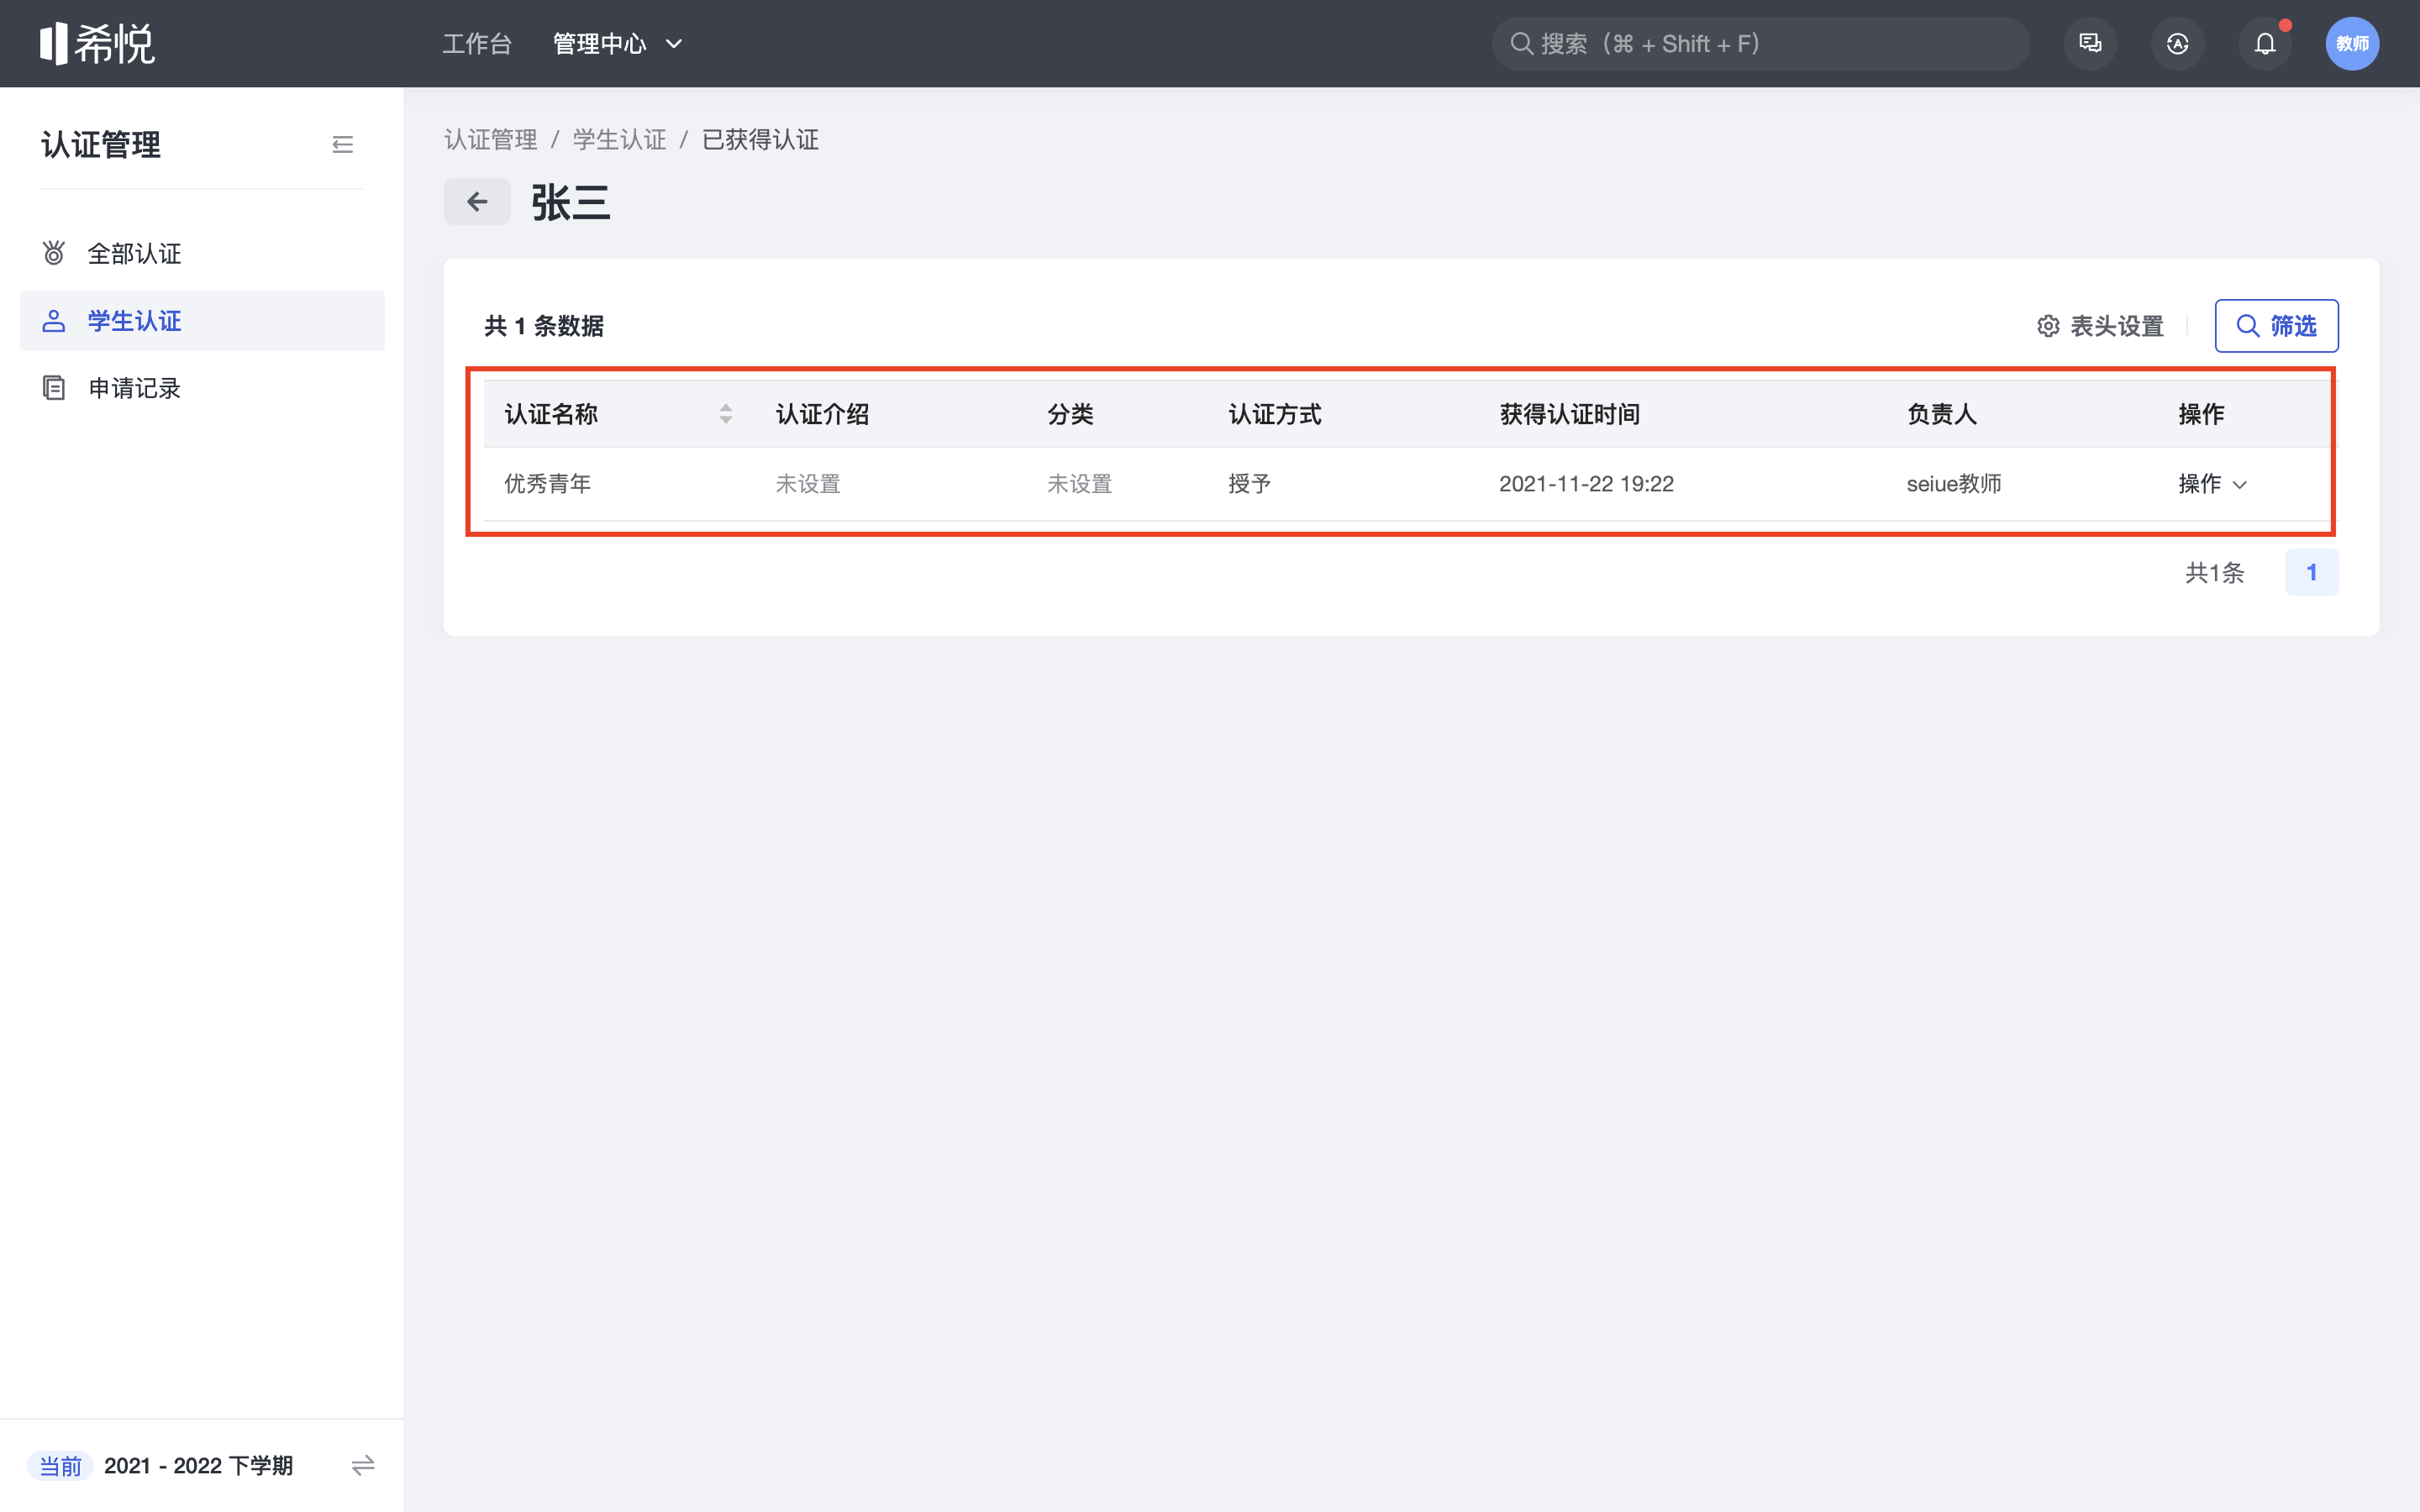This screenshot has width=2420, height=1512.
Task: Click the 2021-11-22 19:22 cell
Action: (x=1587, y=484)
